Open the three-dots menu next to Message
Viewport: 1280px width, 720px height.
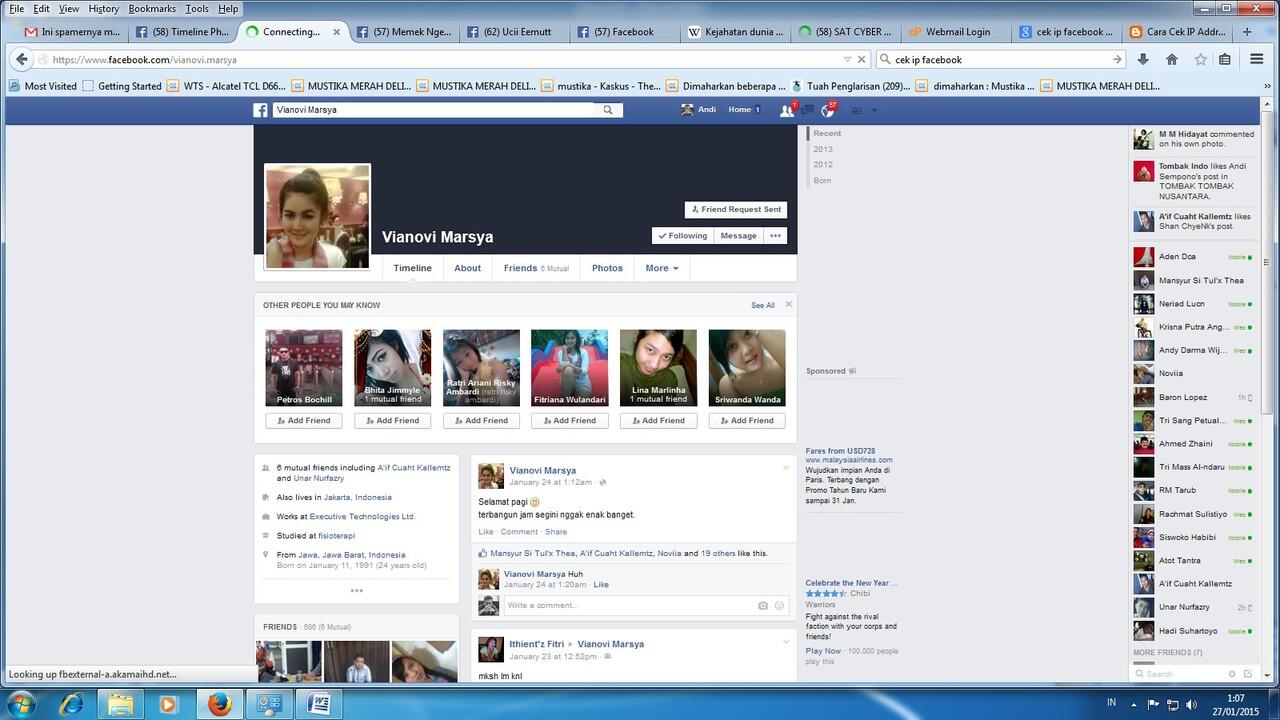coord(775,236)
